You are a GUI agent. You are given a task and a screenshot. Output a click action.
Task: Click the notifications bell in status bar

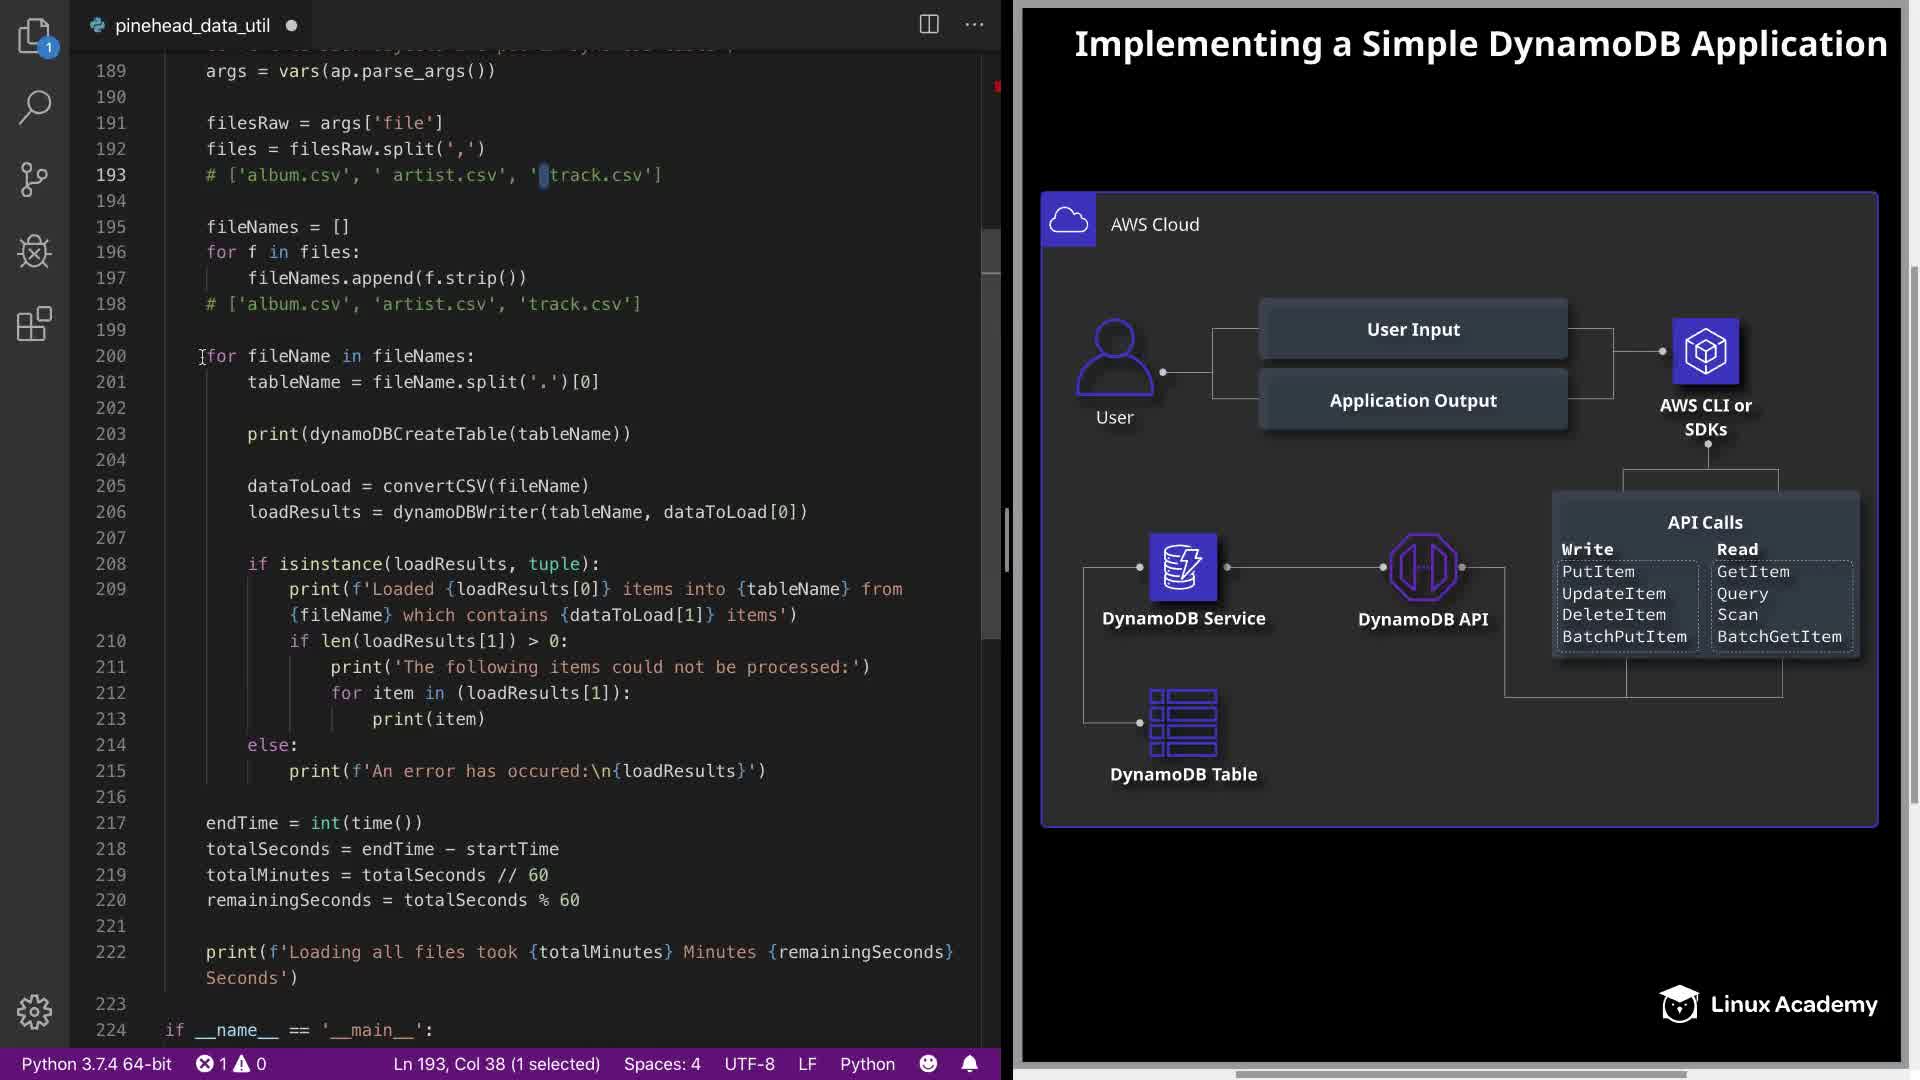point(969,1064)
